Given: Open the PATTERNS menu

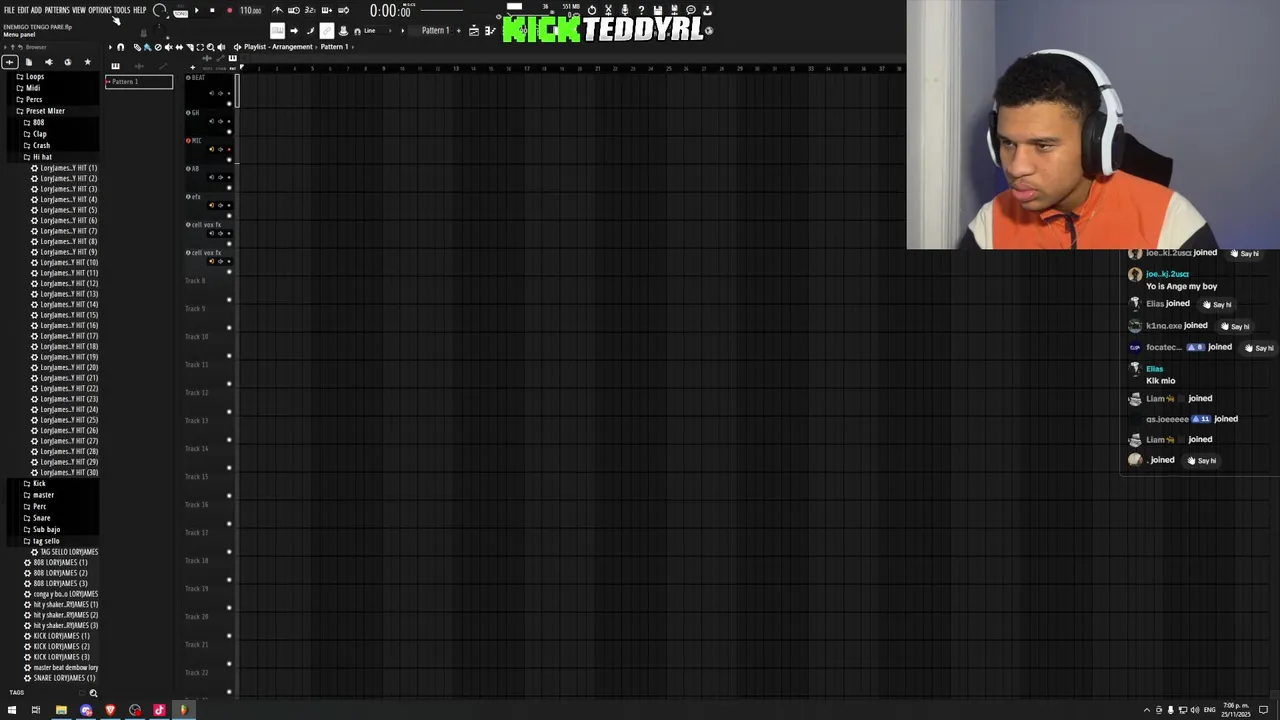Looking at the screenshot, I should pos(57,10).
